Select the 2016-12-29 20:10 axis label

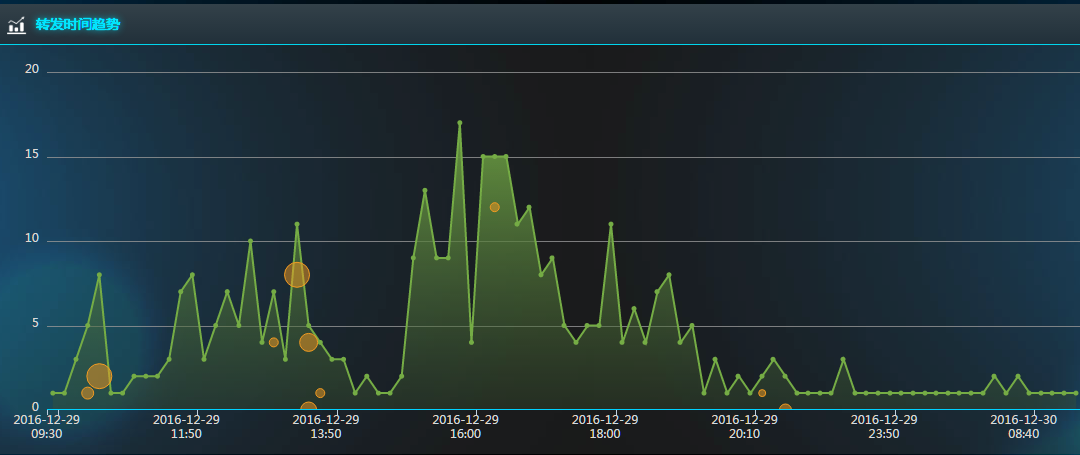click(x=744, y=427)
